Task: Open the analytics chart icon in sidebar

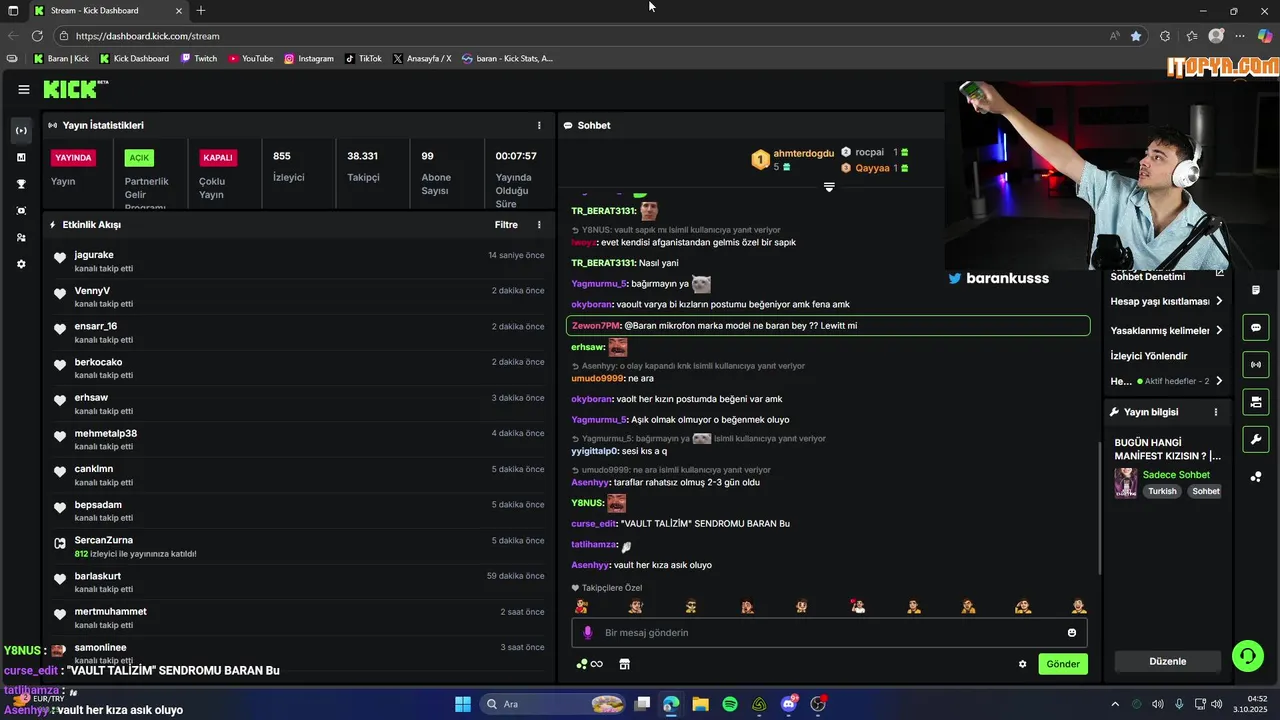Action: (21, 157)
